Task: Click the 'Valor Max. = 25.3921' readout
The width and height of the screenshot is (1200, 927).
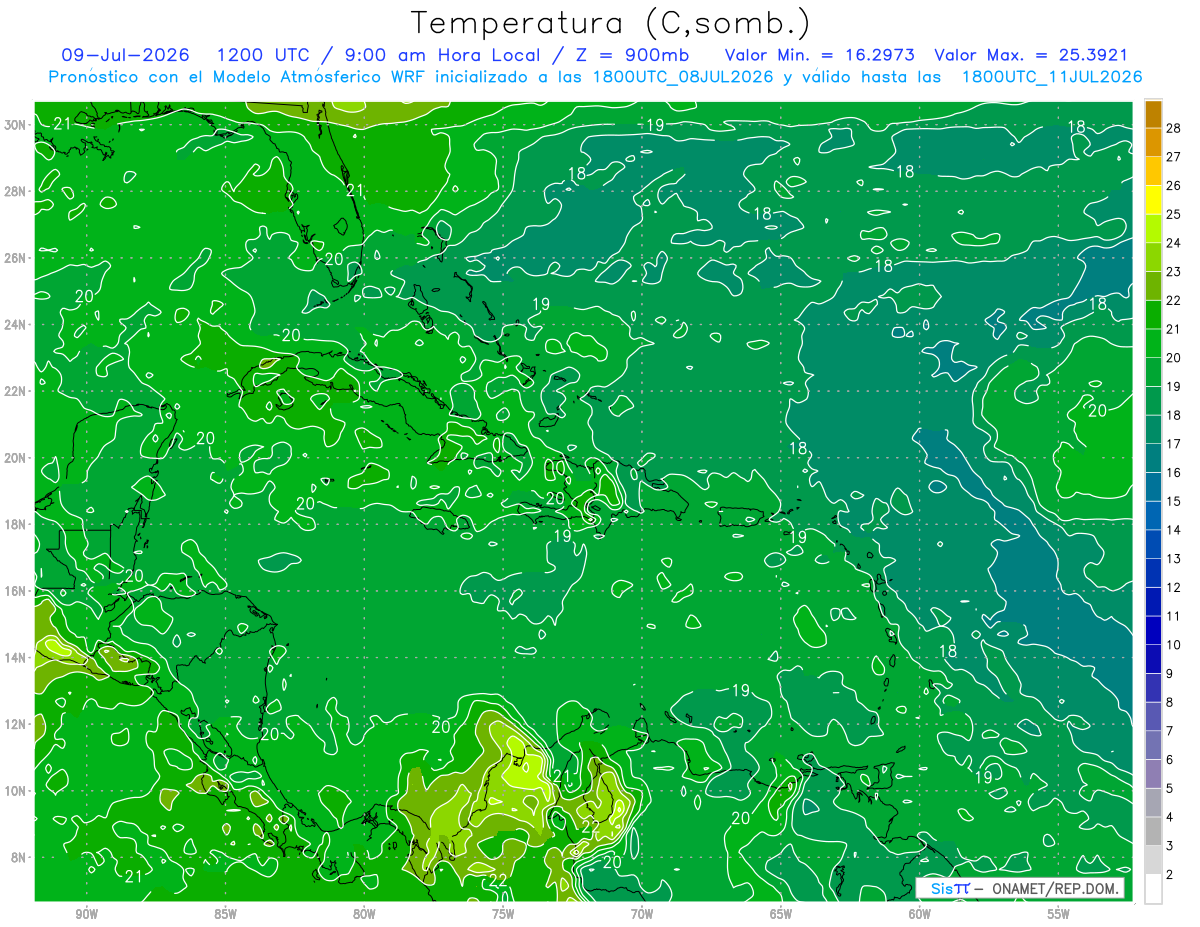Action: point(1031,55)
